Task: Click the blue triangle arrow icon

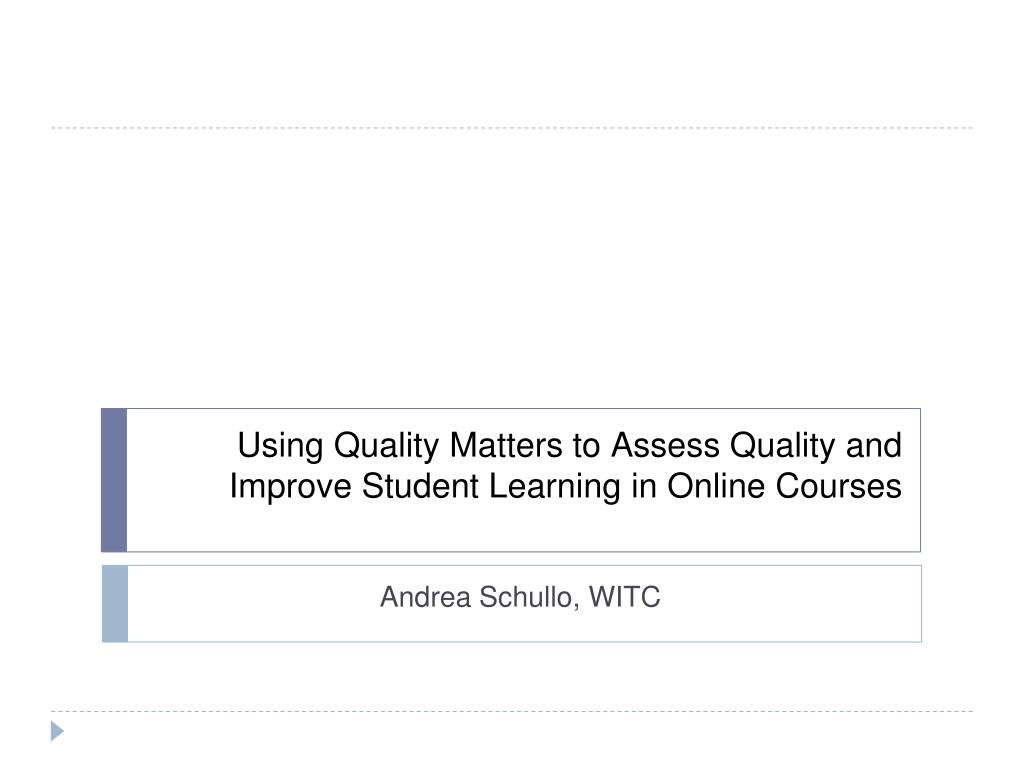Action: pos(57,731)
